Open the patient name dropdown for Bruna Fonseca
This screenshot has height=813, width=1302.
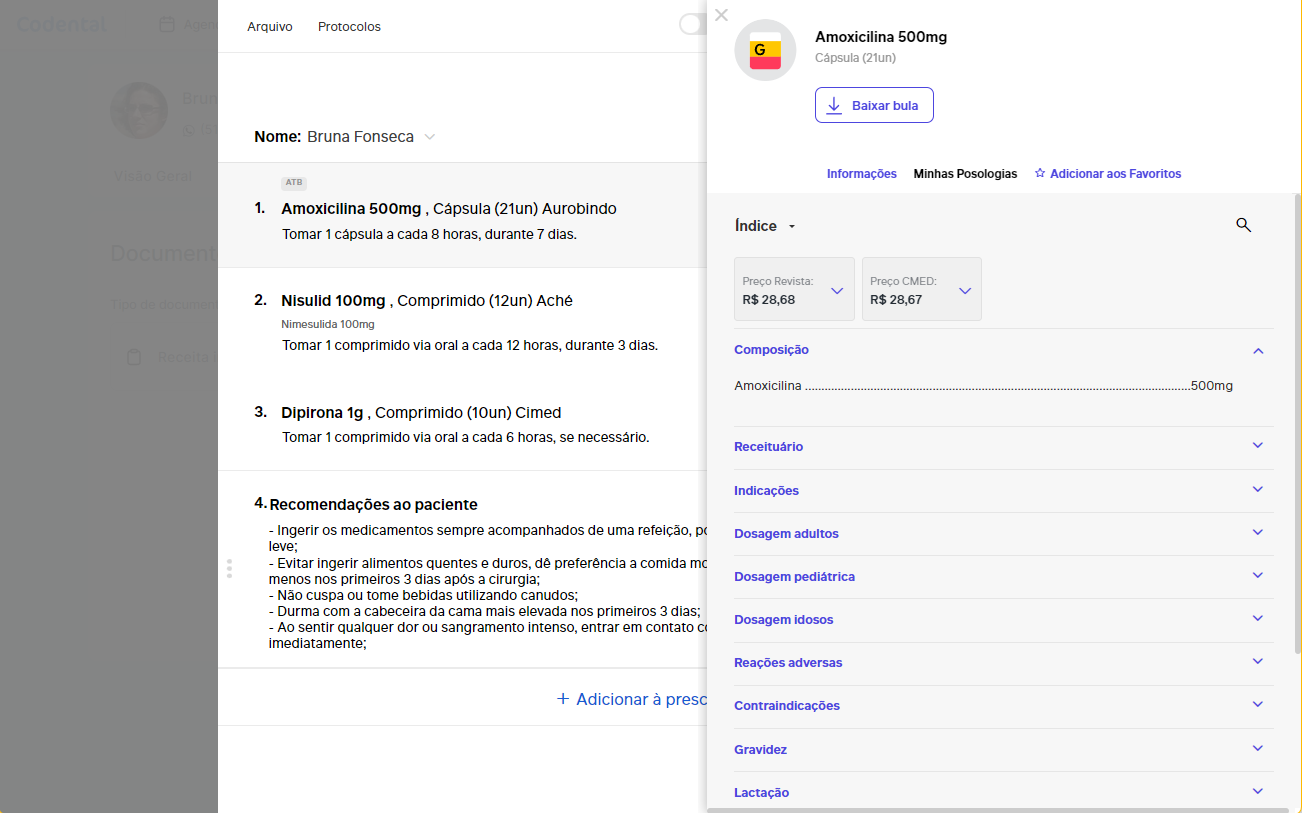pos(430,137)
